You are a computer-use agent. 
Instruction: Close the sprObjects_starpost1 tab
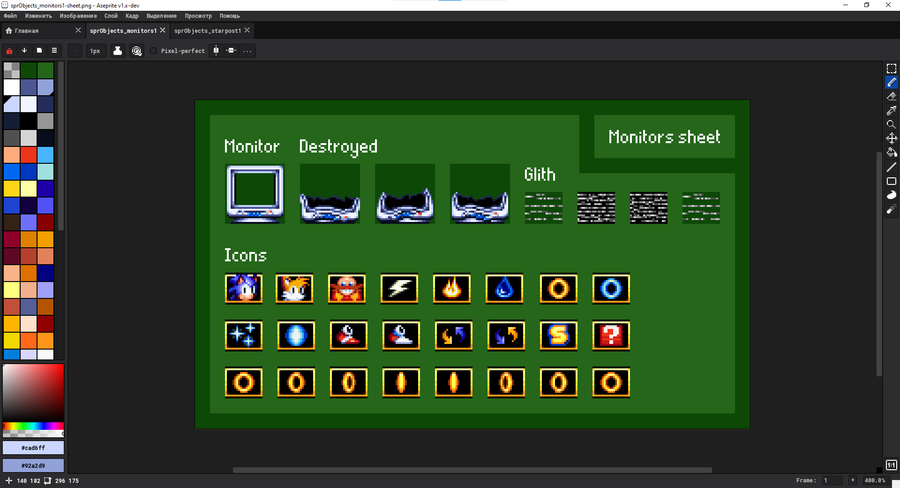[x=247, y=30]
